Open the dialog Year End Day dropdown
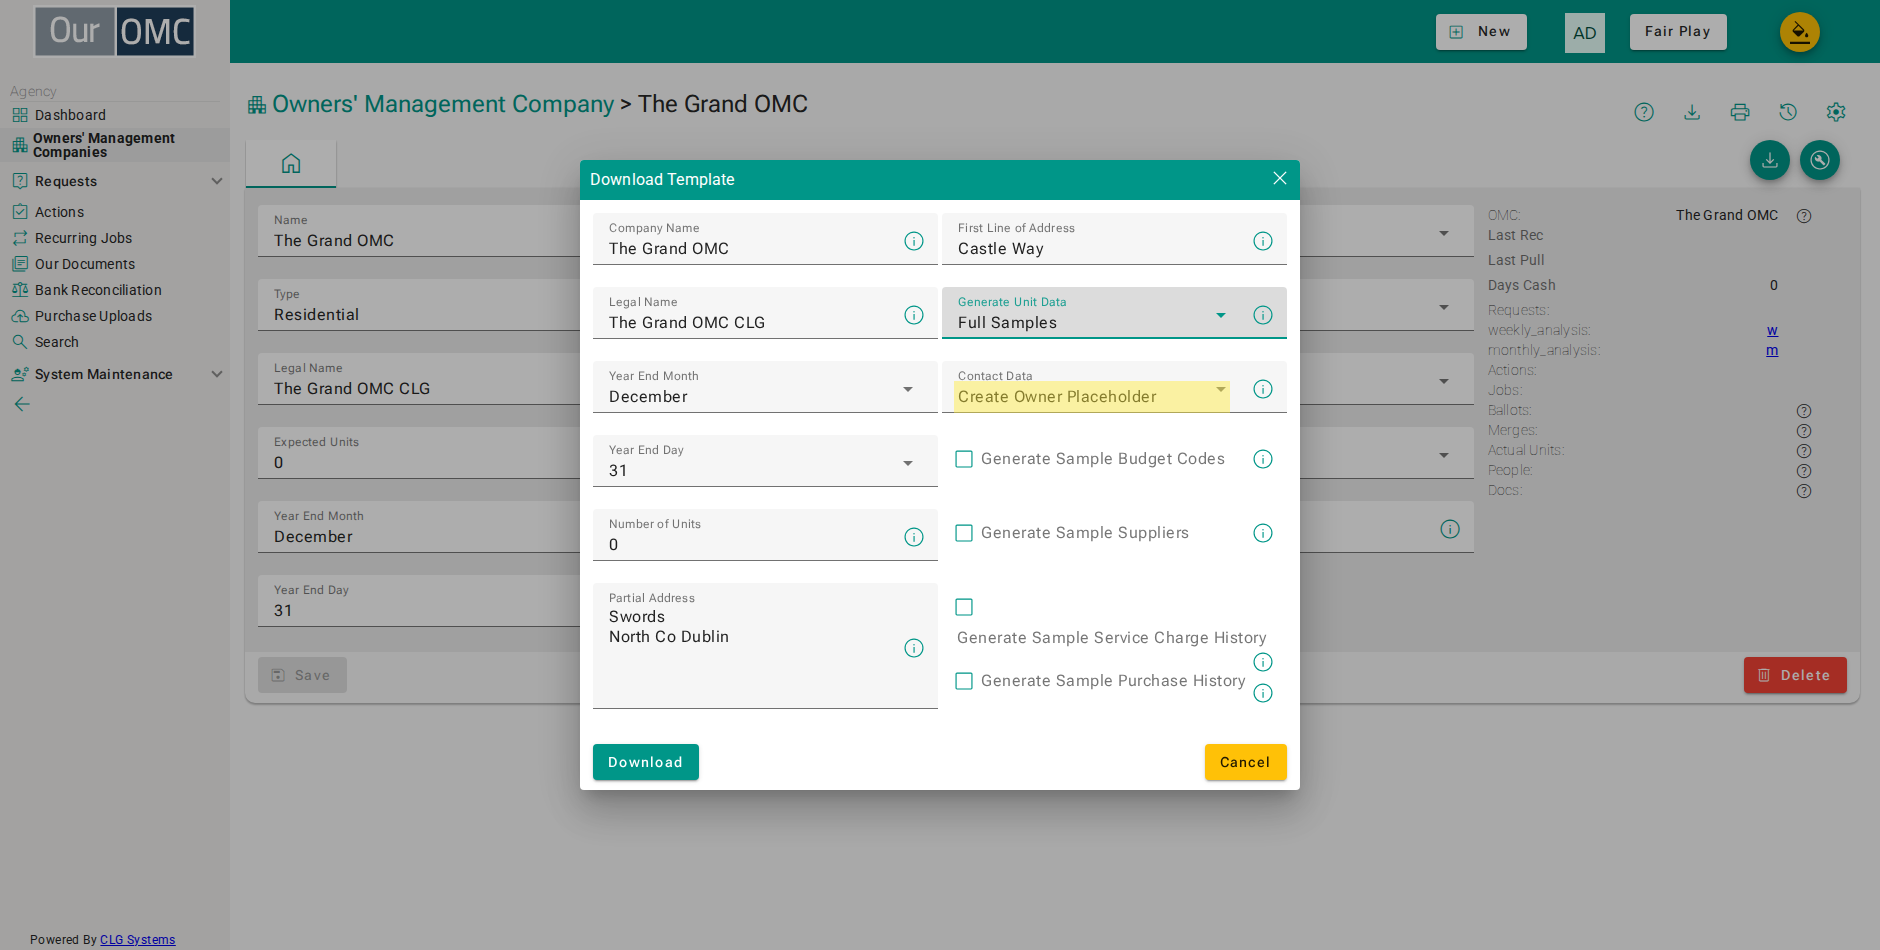The width and height of the screenshot is (1880, 950). point(765,461)
